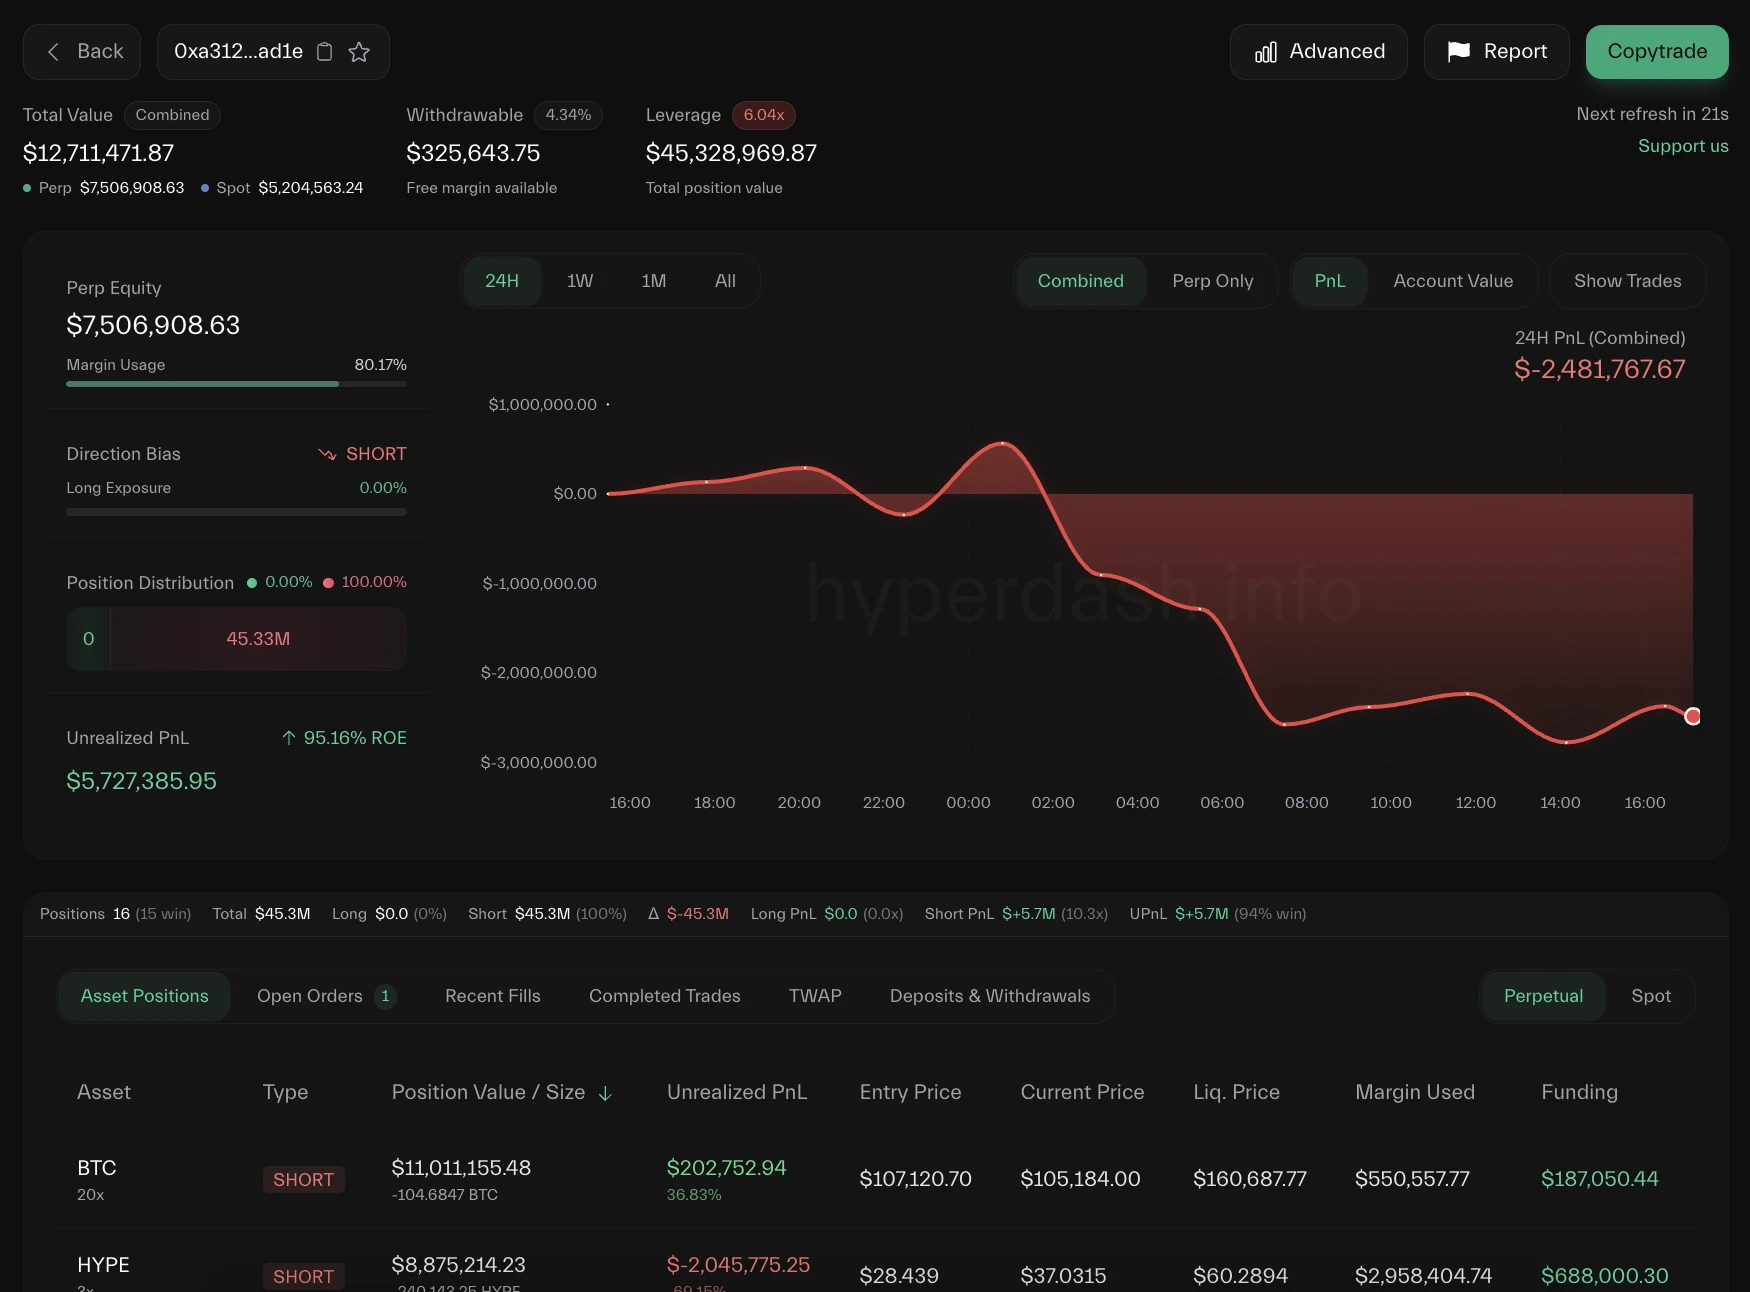The width and height of the screenshot is (1750, 1292).
Task: Click the red endpoint marker on the PnL chart
Action: coord(1692,716)
